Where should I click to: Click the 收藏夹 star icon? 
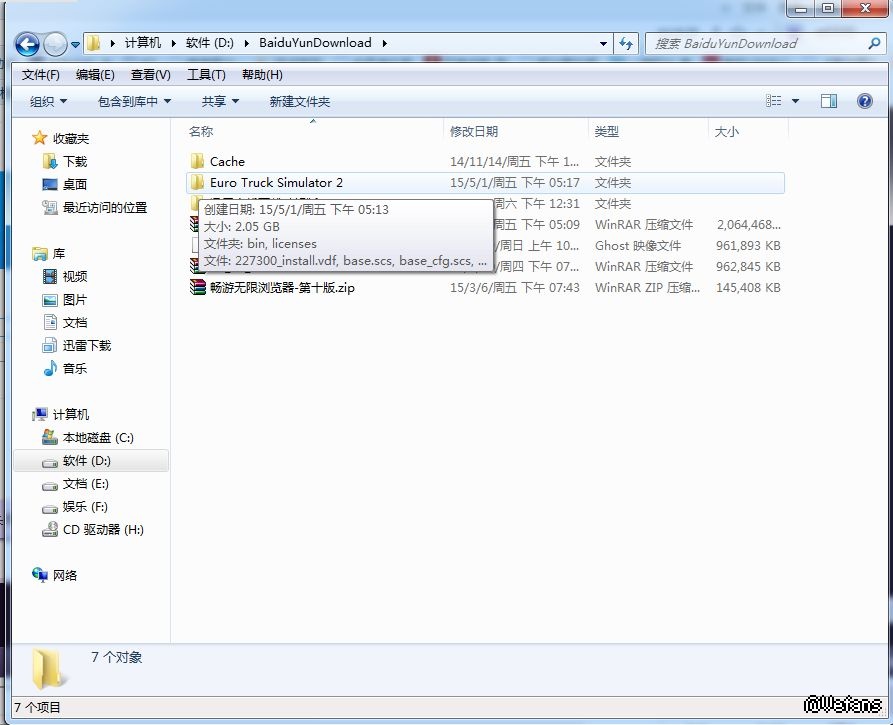[x=39, y=138]
